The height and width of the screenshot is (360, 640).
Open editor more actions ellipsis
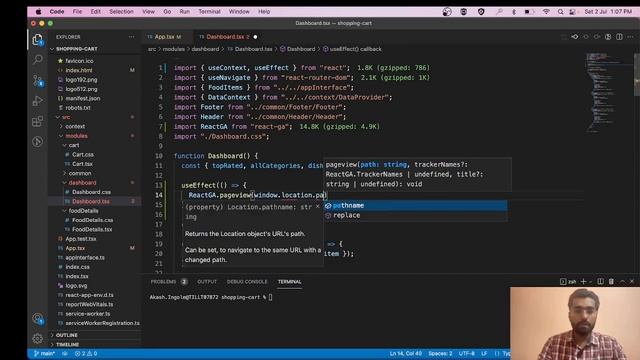tap(631, 37)
